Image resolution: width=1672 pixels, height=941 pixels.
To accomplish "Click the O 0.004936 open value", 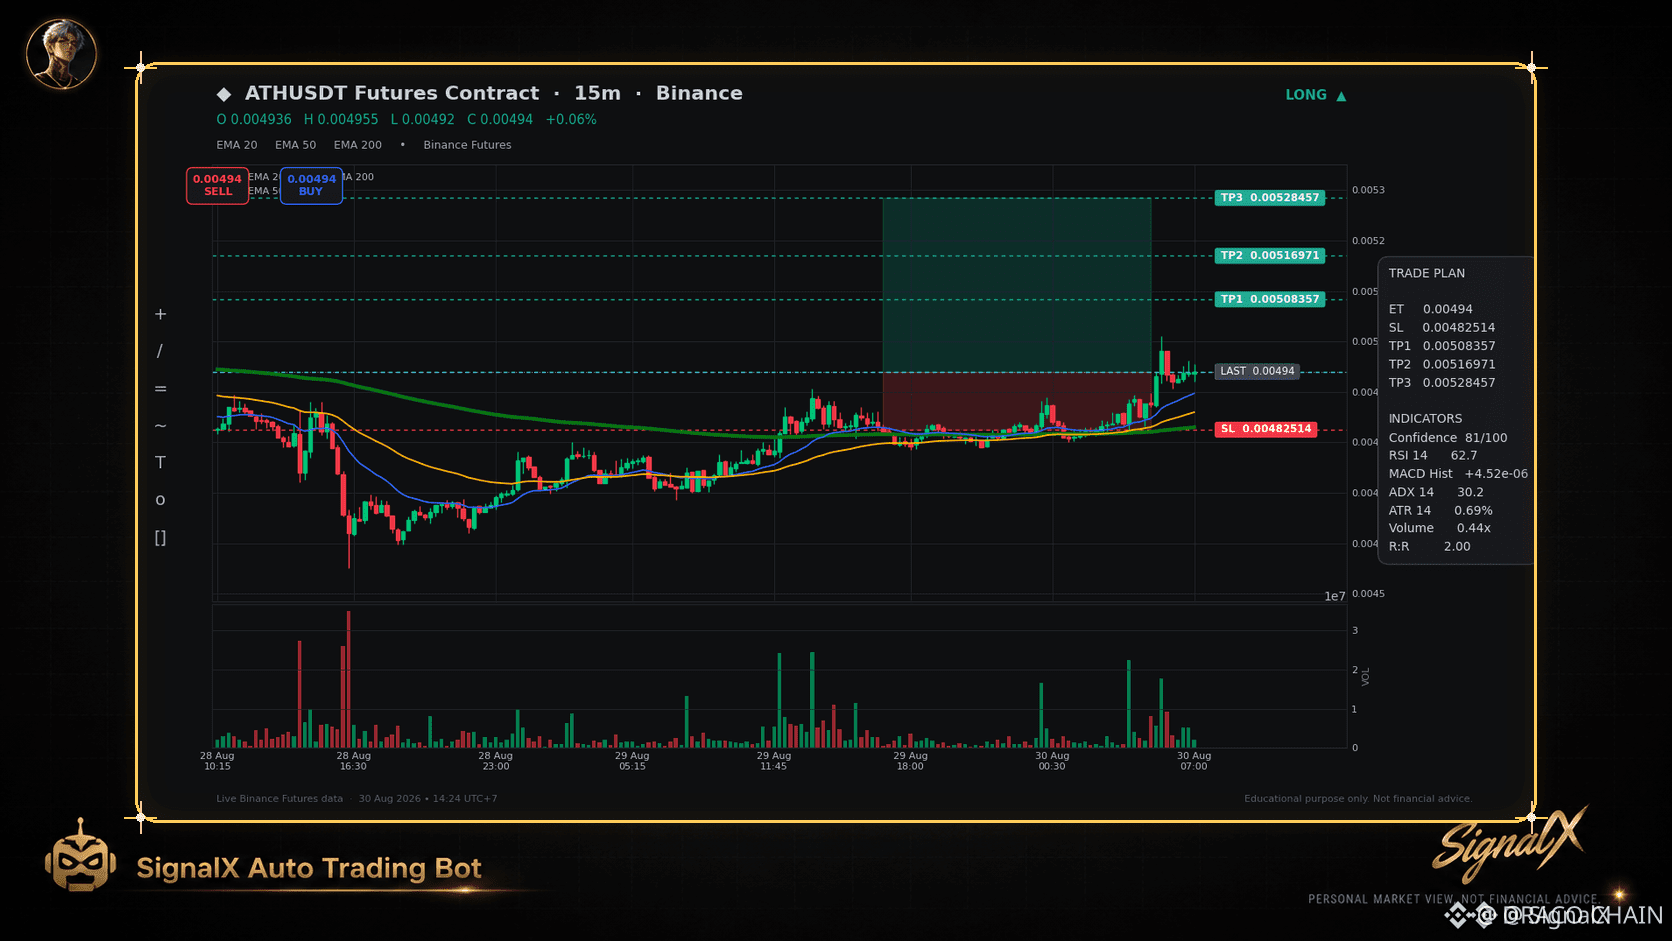I will pos(254,119).
